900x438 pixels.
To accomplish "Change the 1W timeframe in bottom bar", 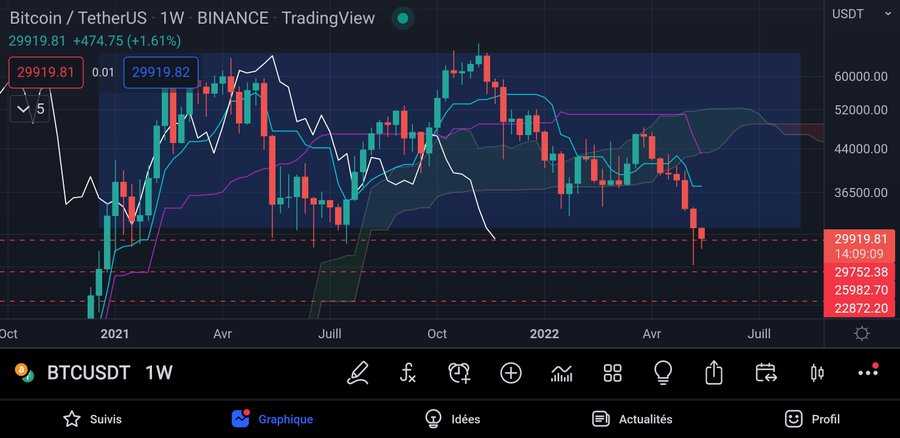I will (x=158, y=373).
